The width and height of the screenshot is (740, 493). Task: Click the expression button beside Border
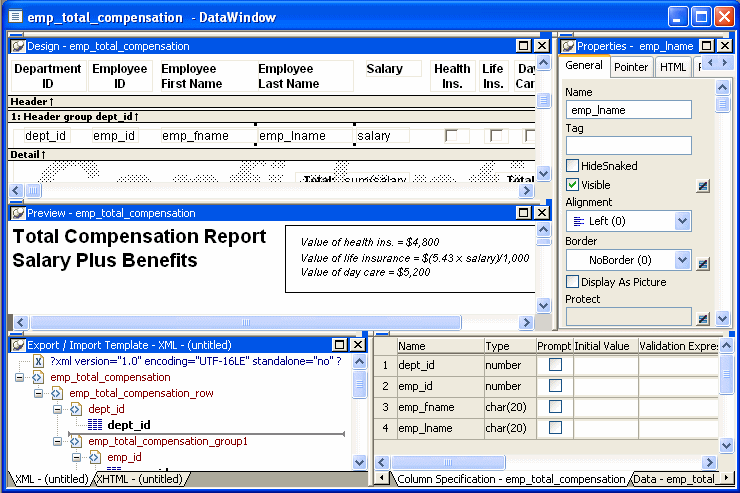point(703,262)
